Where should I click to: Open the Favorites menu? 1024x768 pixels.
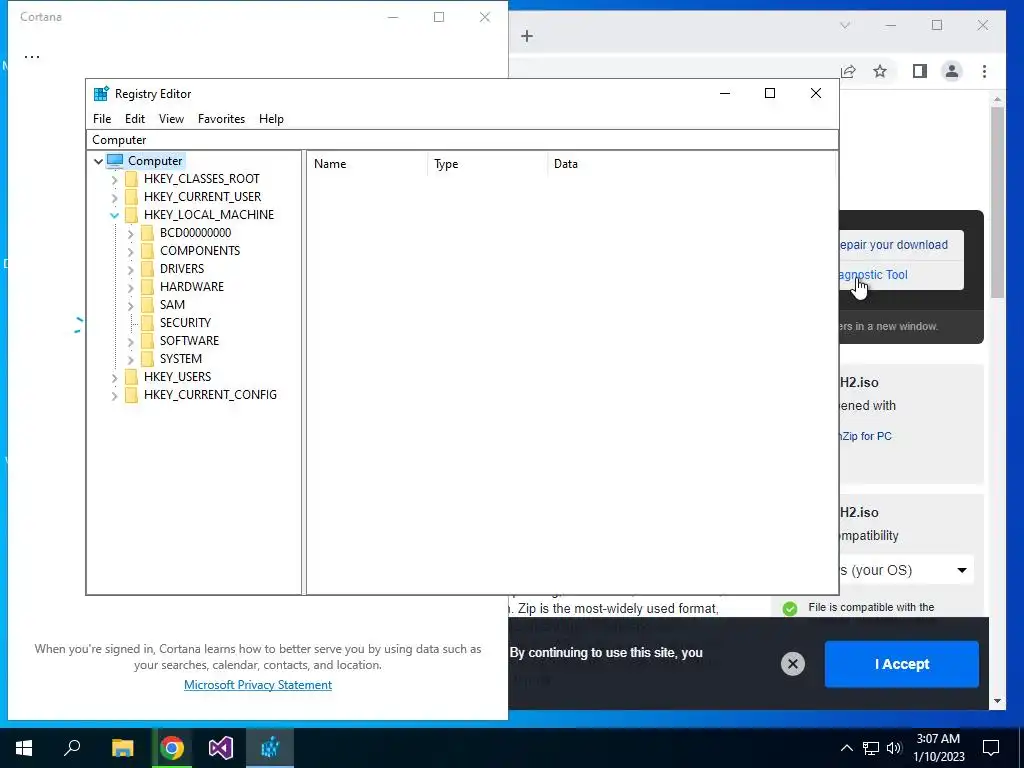(x=221, y=119)
